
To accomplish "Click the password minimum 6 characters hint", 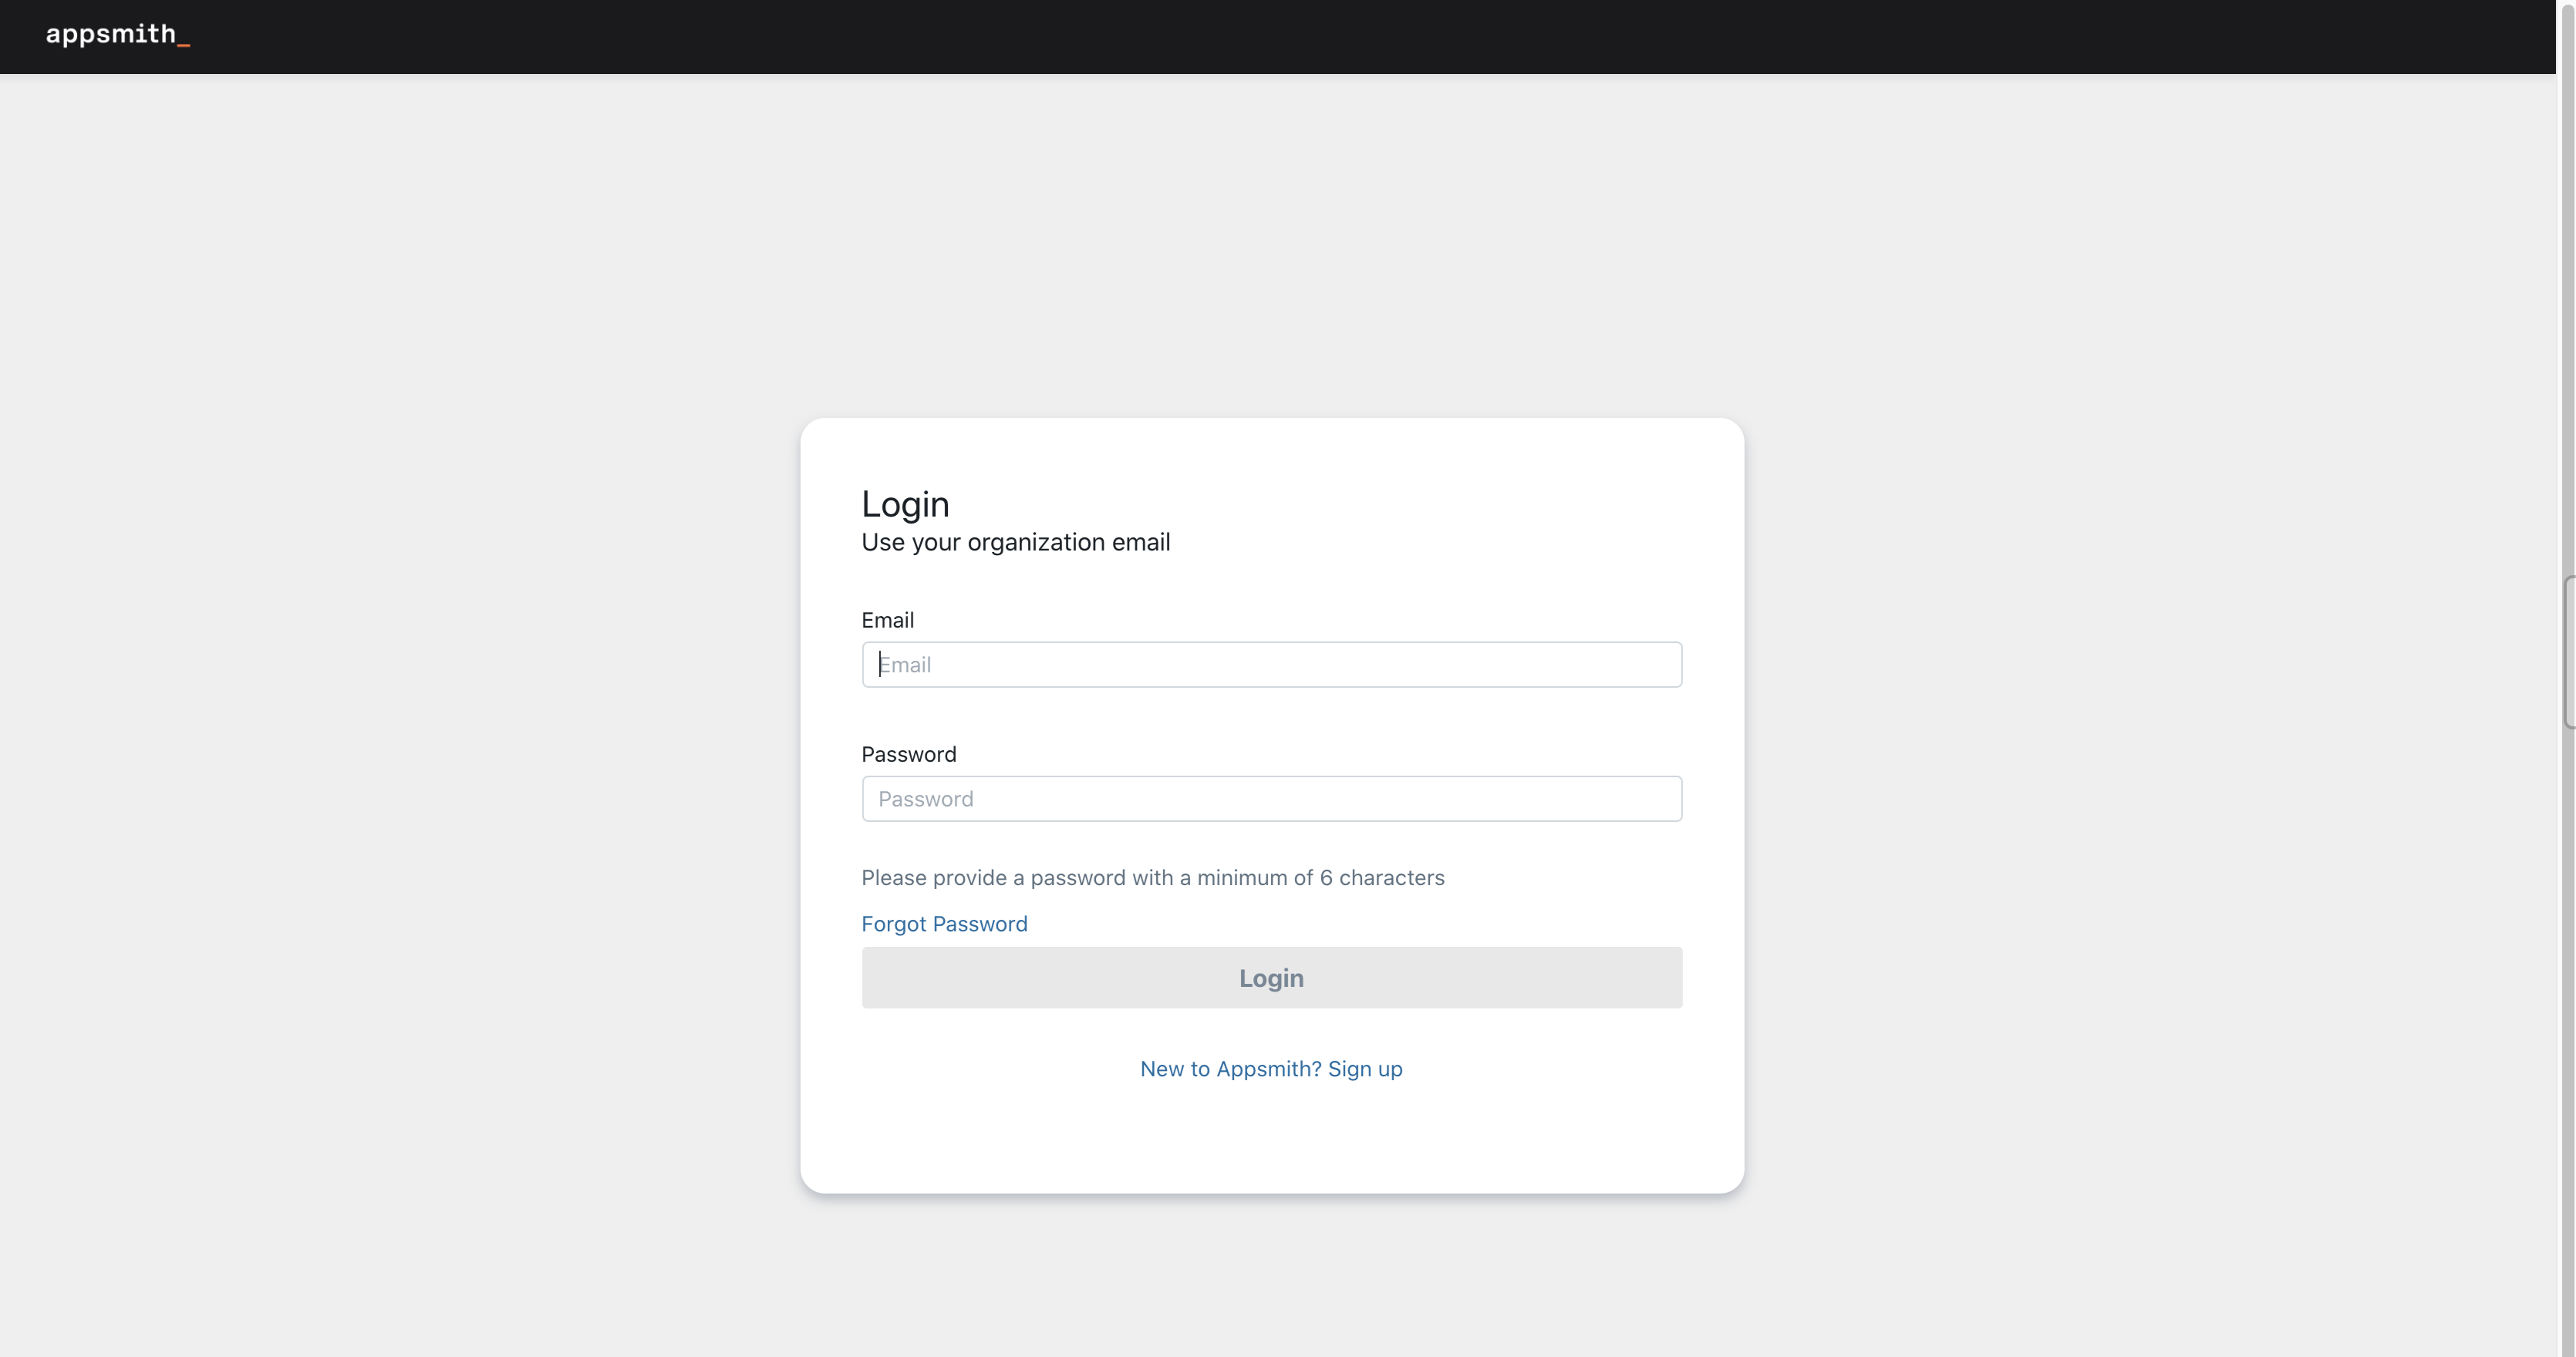I will (1152, 878).
